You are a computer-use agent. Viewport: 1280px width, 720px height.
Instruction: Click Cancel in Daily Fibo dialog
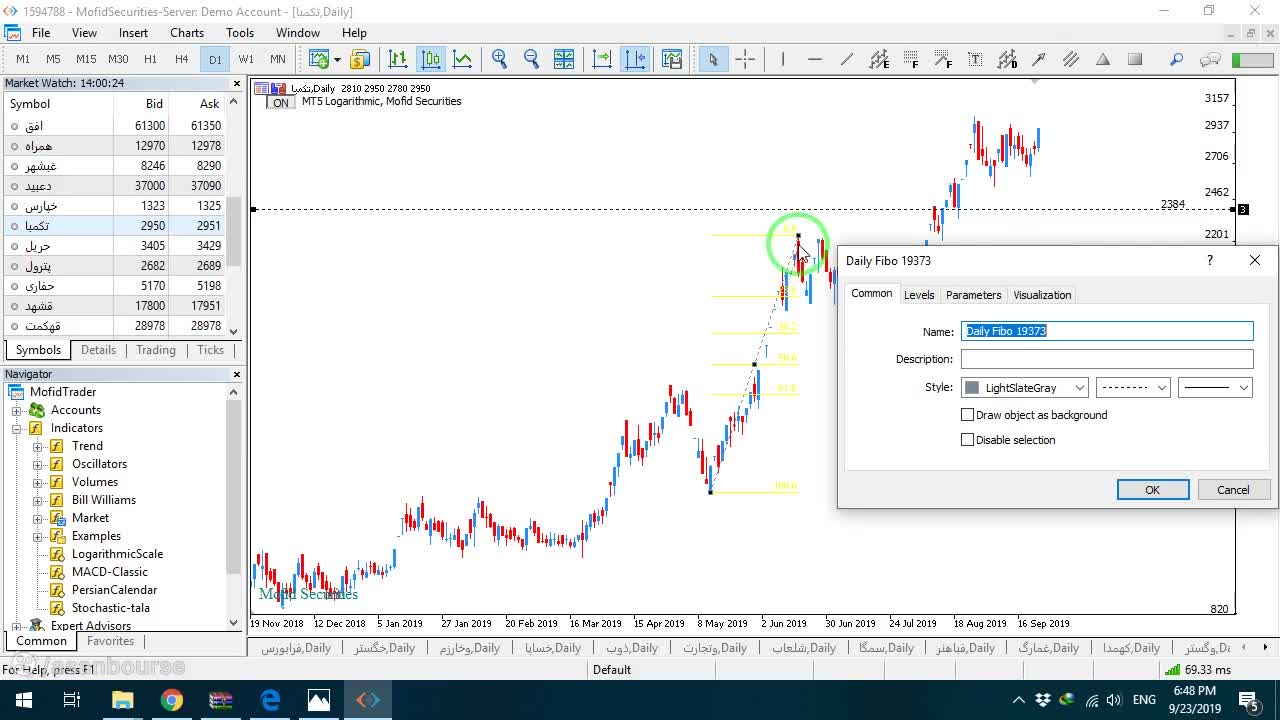1233,490
